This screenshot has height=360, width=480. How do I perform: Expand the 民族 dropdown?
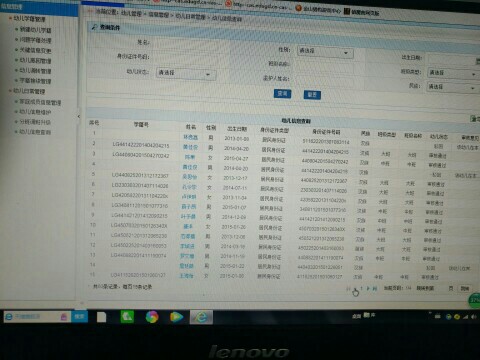click(453, 87)
